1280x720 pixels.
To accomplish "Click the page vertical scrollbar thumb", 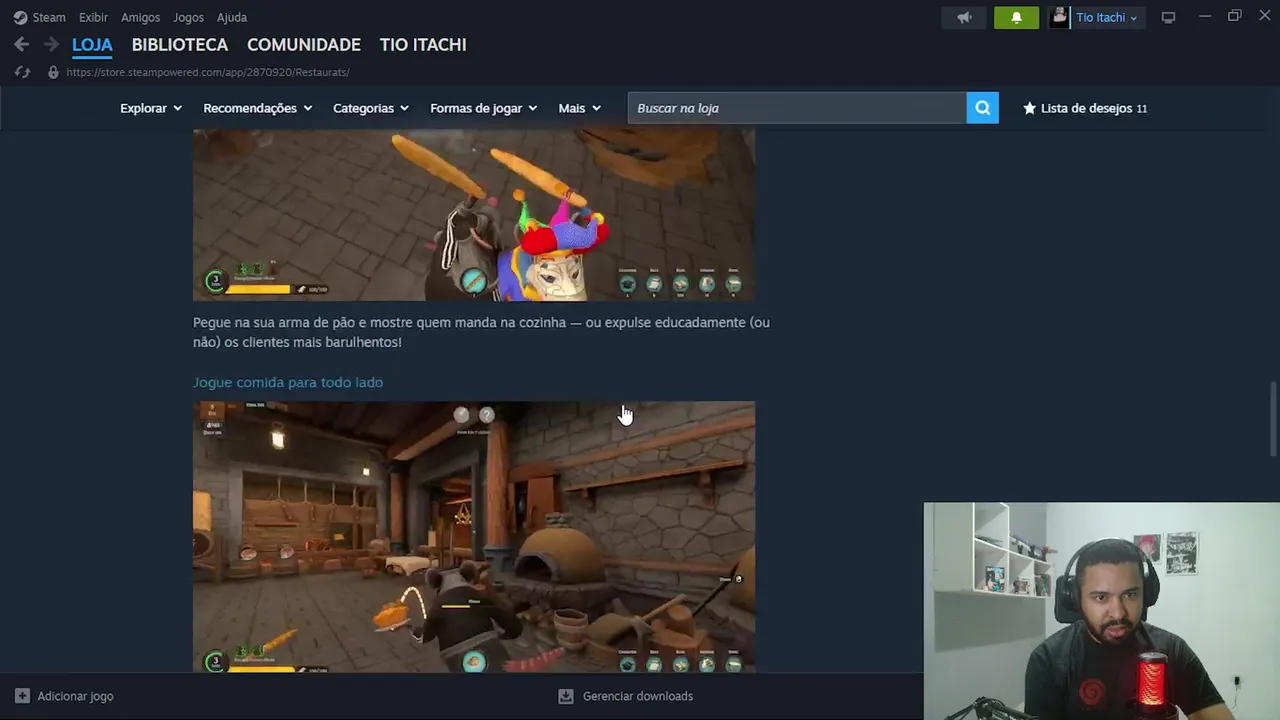I will 1273,418.
